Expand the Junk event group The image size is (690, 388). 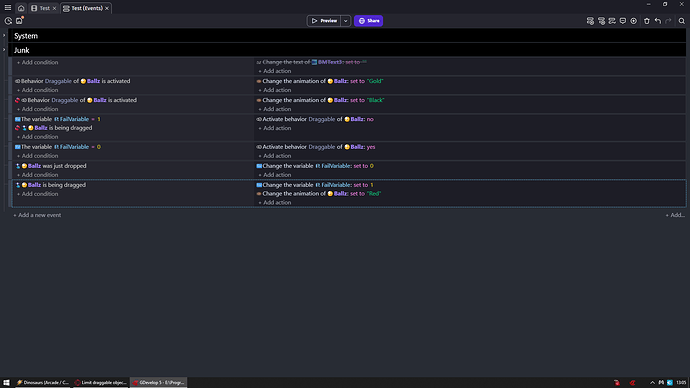tap(4, 50)
